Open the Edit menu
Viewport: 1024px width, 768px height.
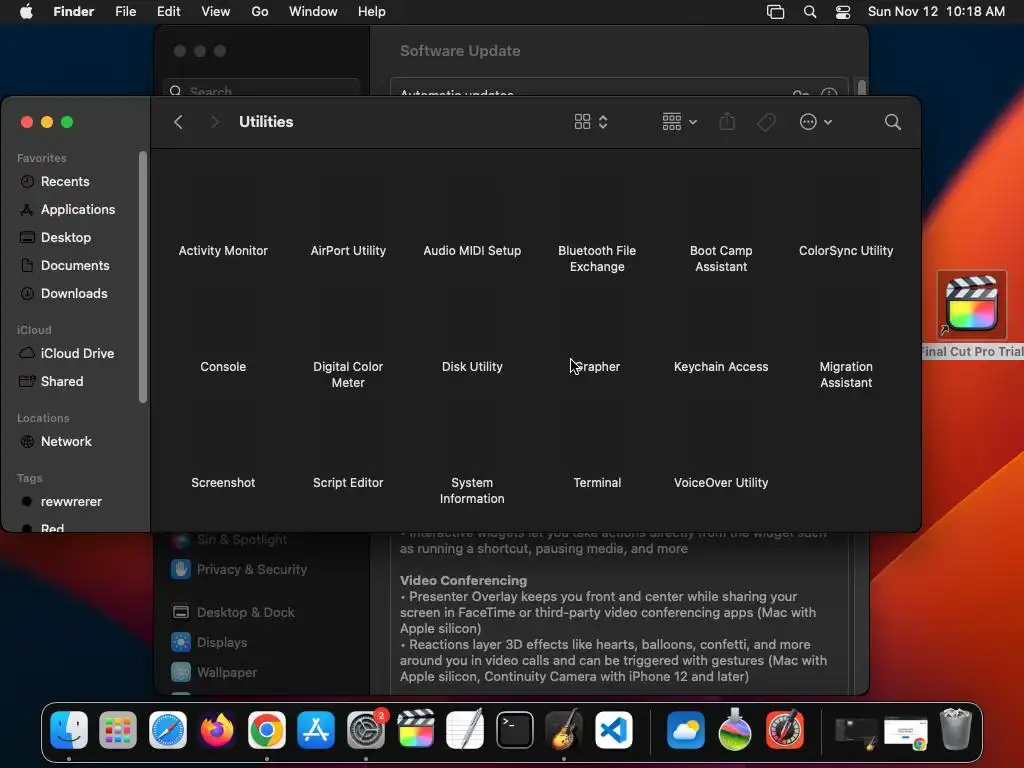168,12
